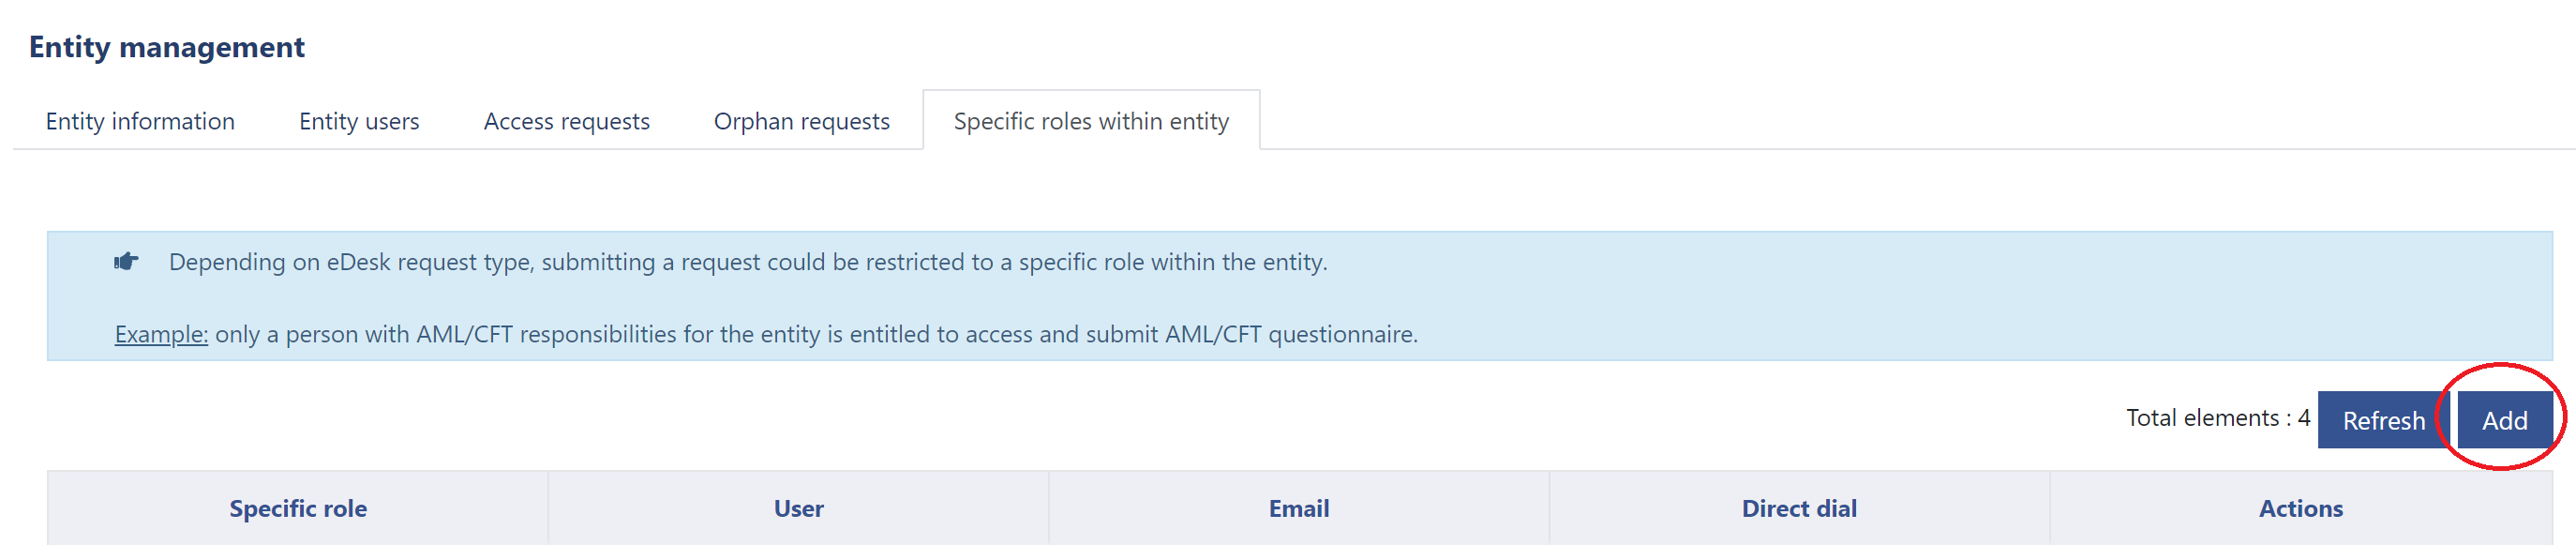The image size is (2576, 545).
Task: Click the Actions column header
Action: click(2299, 508)
